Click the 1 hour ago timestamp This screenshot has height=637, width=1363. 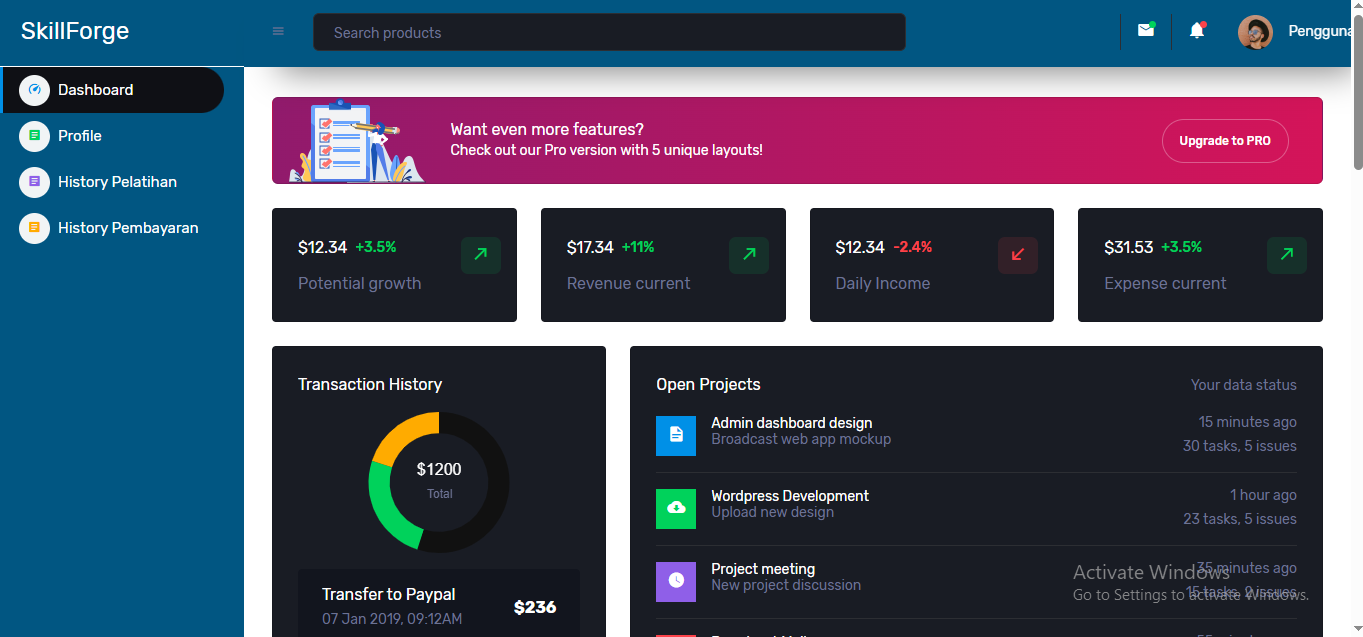click(1263, 495)
